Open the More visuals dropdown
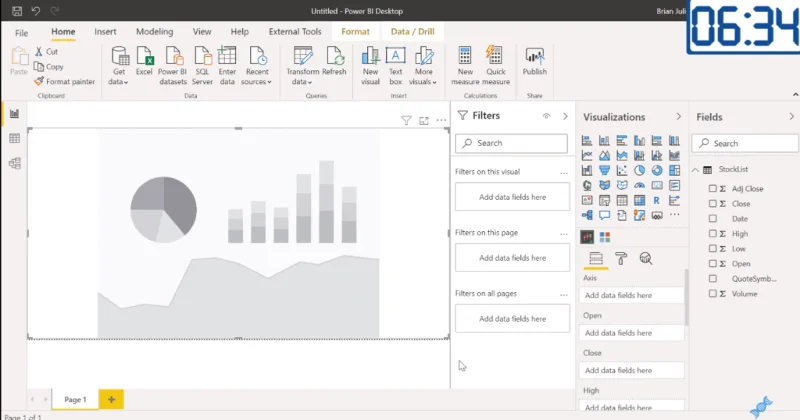Screen dimensions: 800x420 coord(423,65)
